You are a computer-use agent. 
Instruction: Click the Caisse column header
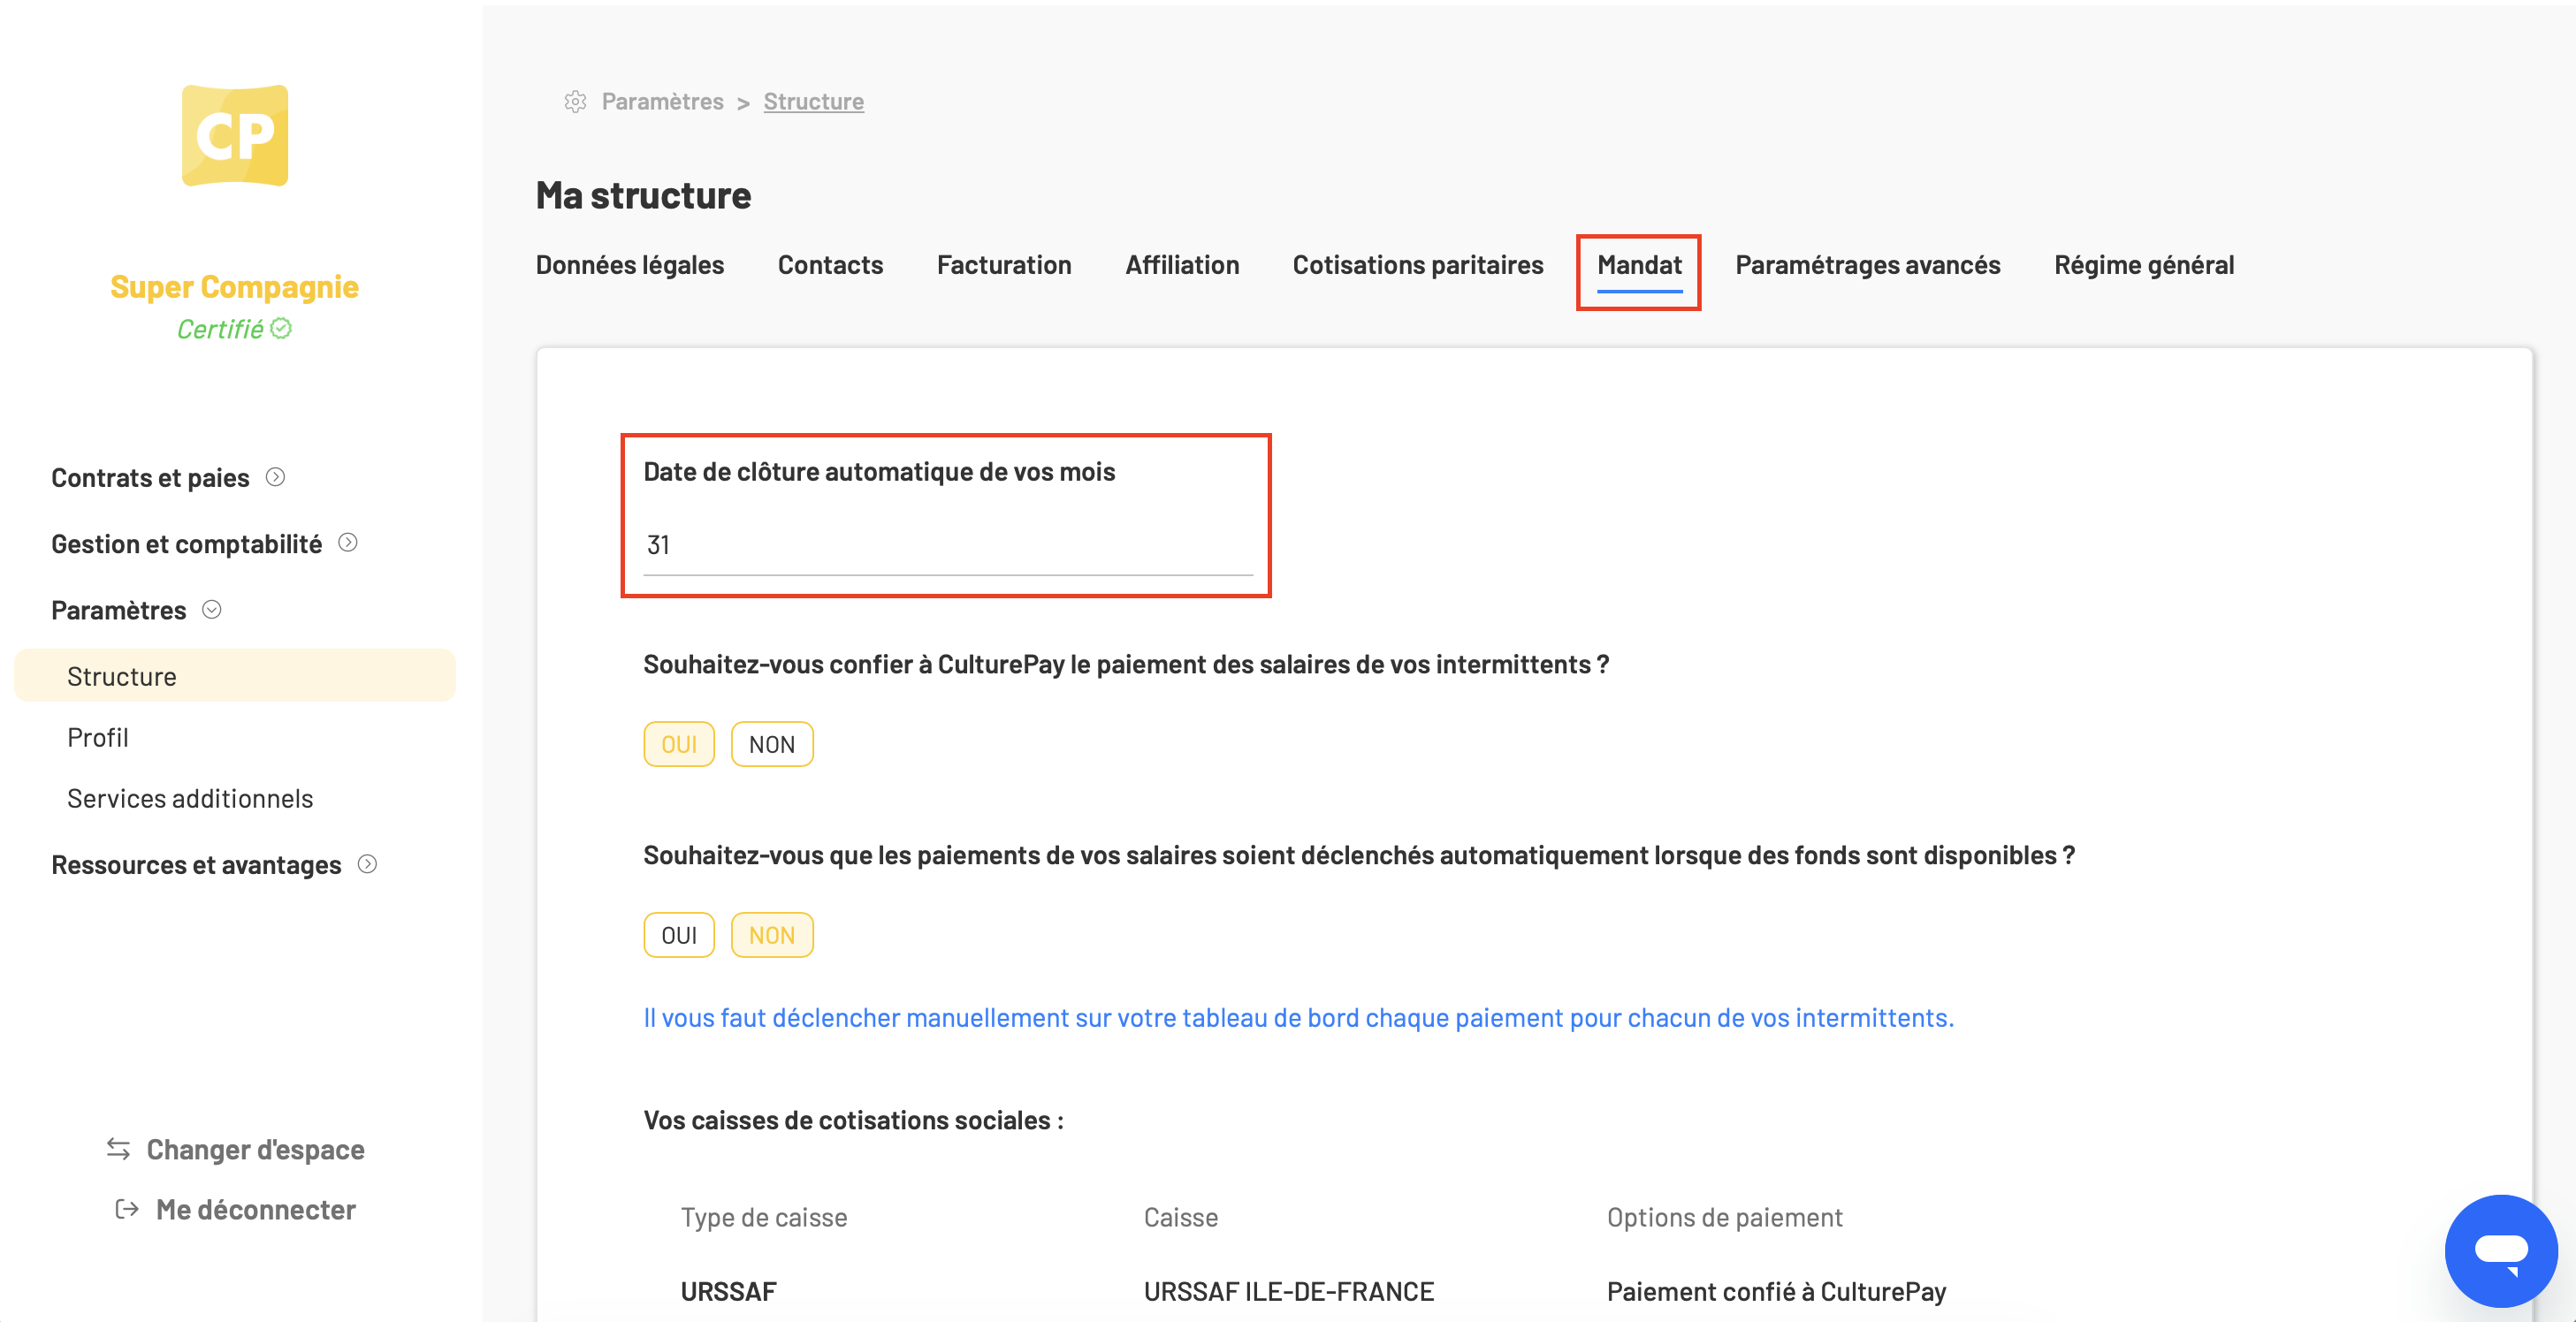(1181, 1217)
